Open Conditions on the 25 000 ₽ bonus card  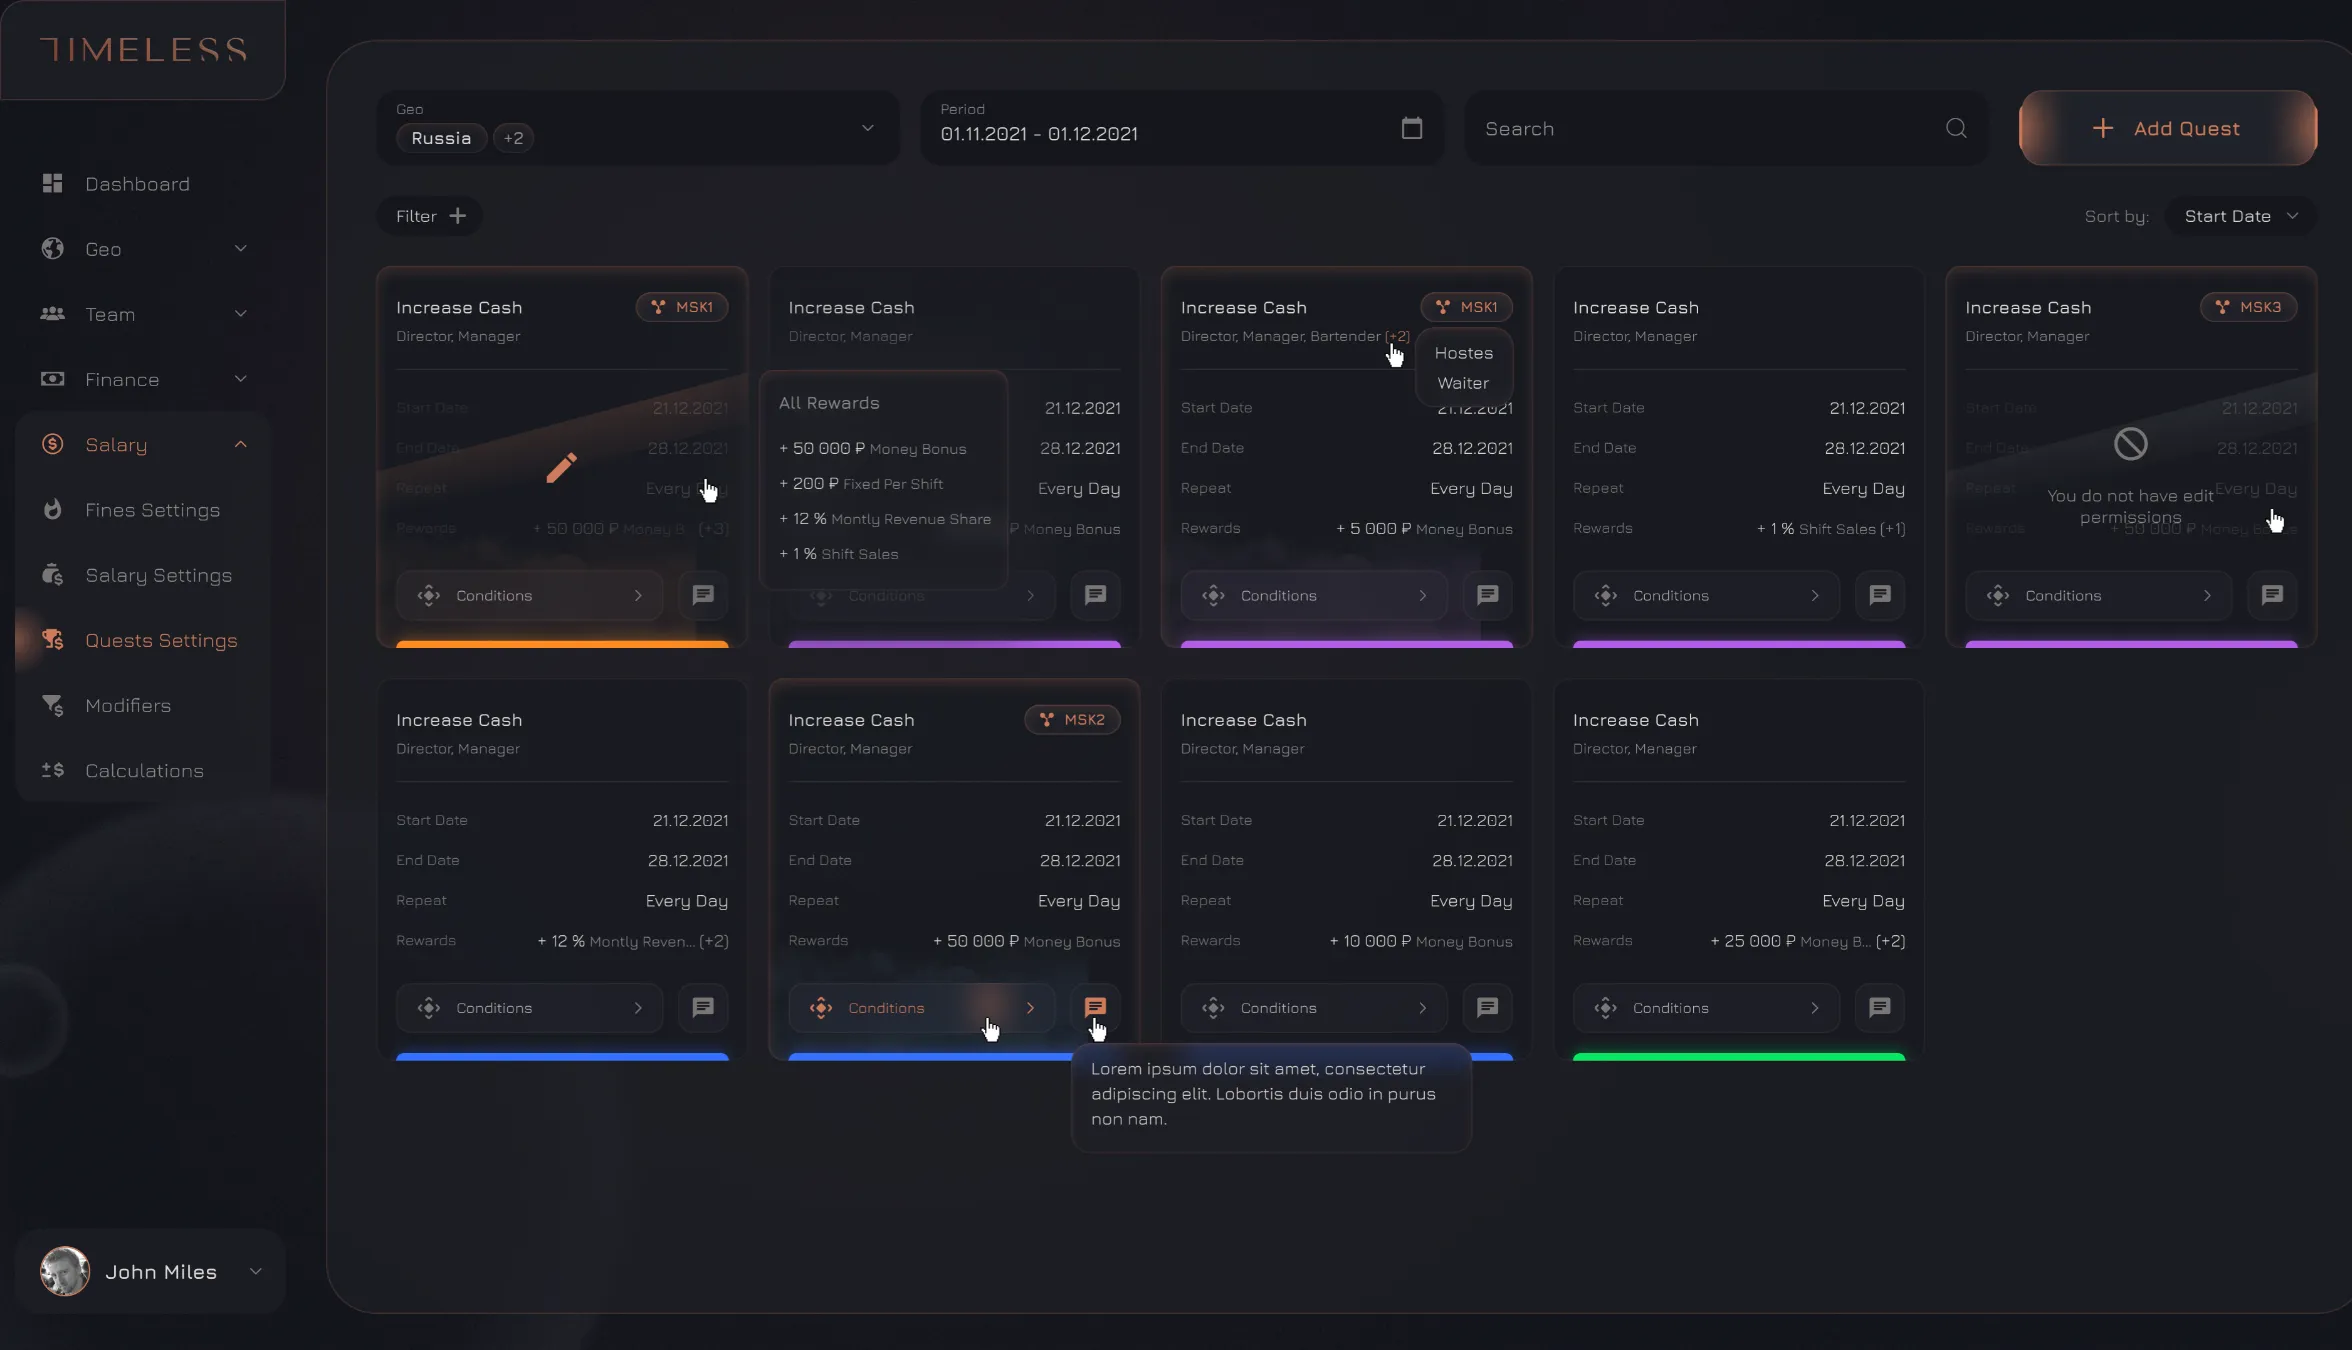1706,1007
